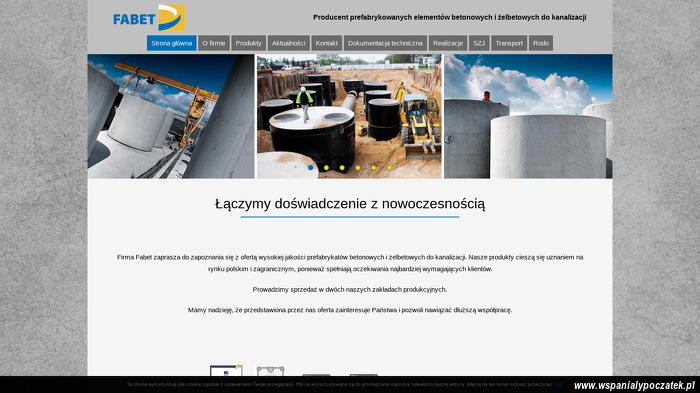Viewport: 700px width, 393px height.
Task: Open the SZJ menu item
Action: tap(479, 43)
